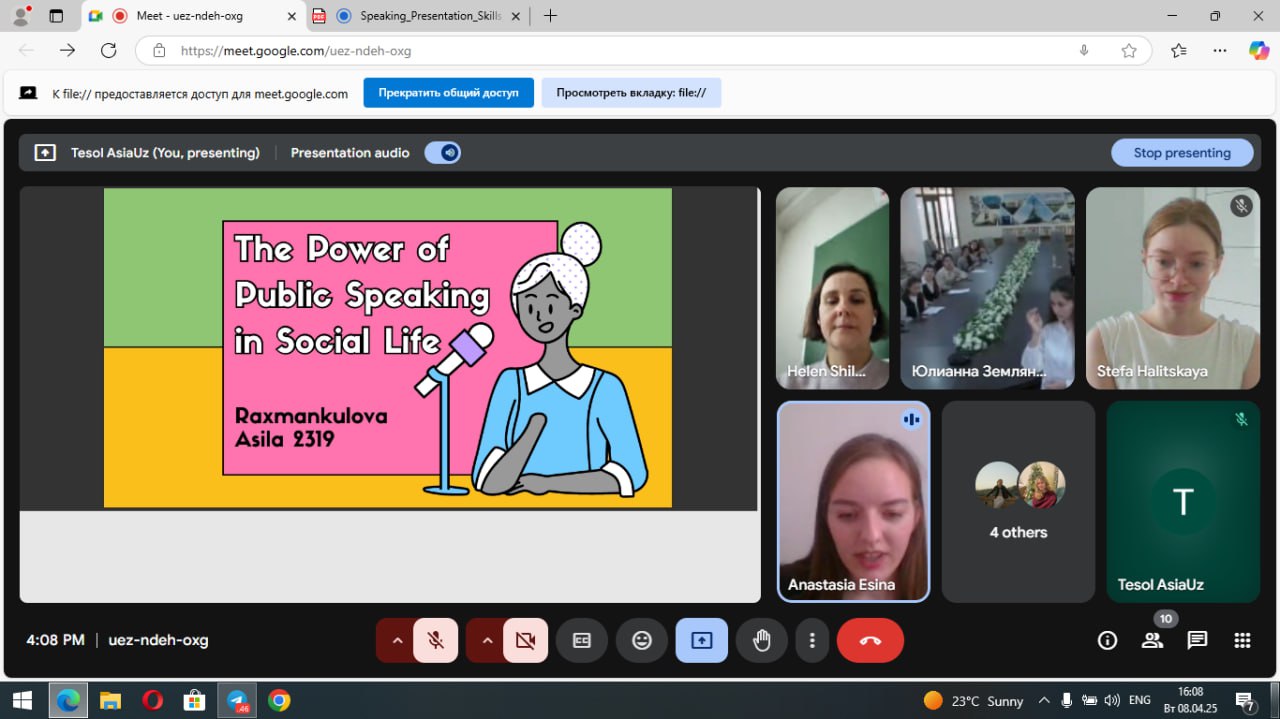View site information lock icon
Image resolution: width=1280 pixels, height=719 pixels.
[158, 51]
